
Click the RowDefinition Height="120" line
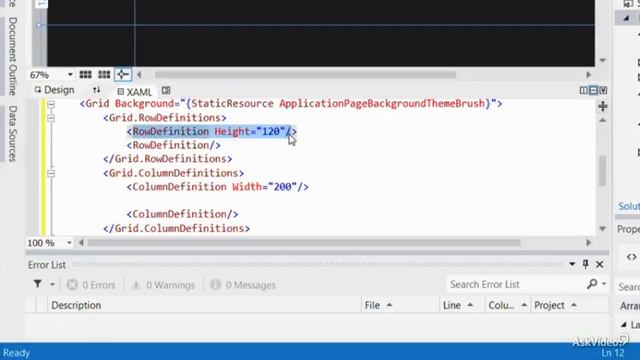click(211, 131)
